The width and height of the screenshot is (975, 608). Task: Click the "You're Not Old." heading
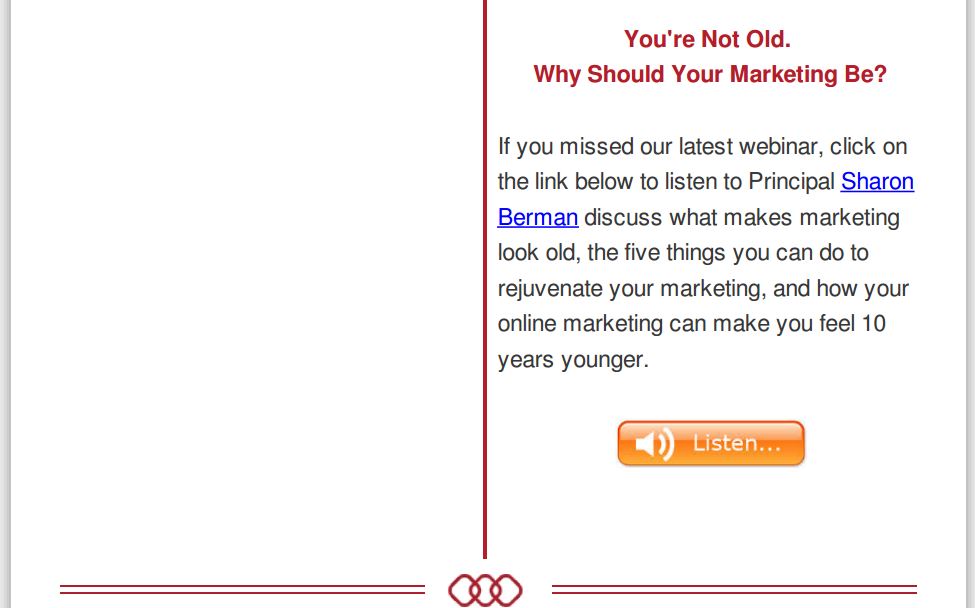coord(707,39)
